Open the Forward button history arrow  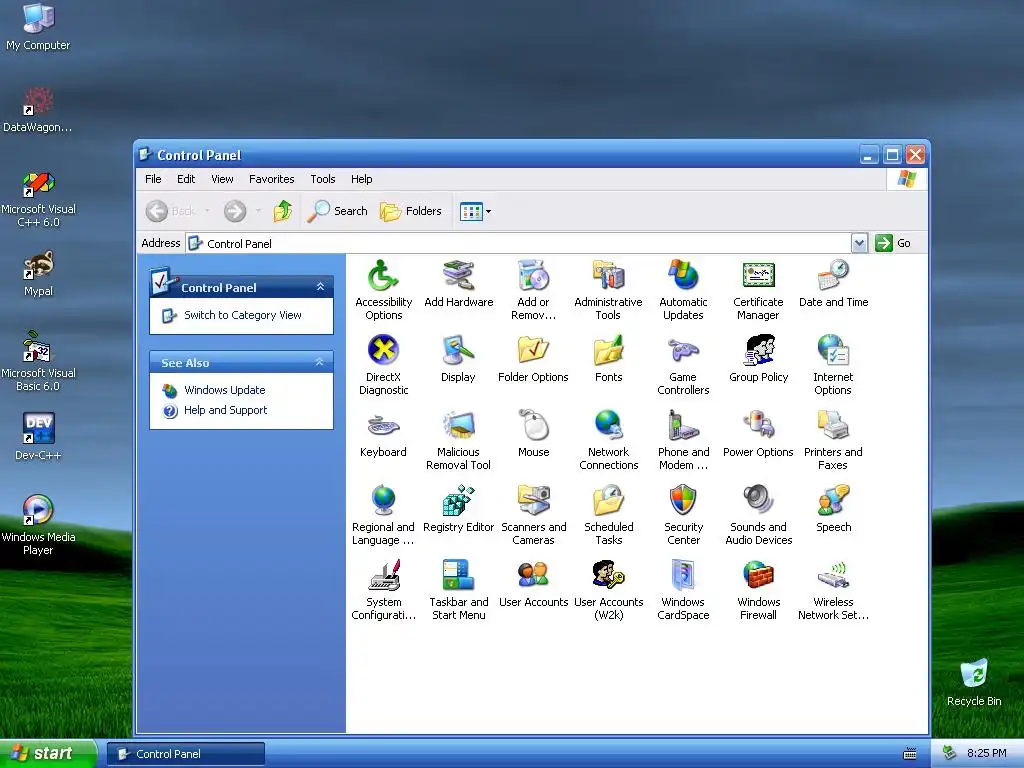(259, 211)
